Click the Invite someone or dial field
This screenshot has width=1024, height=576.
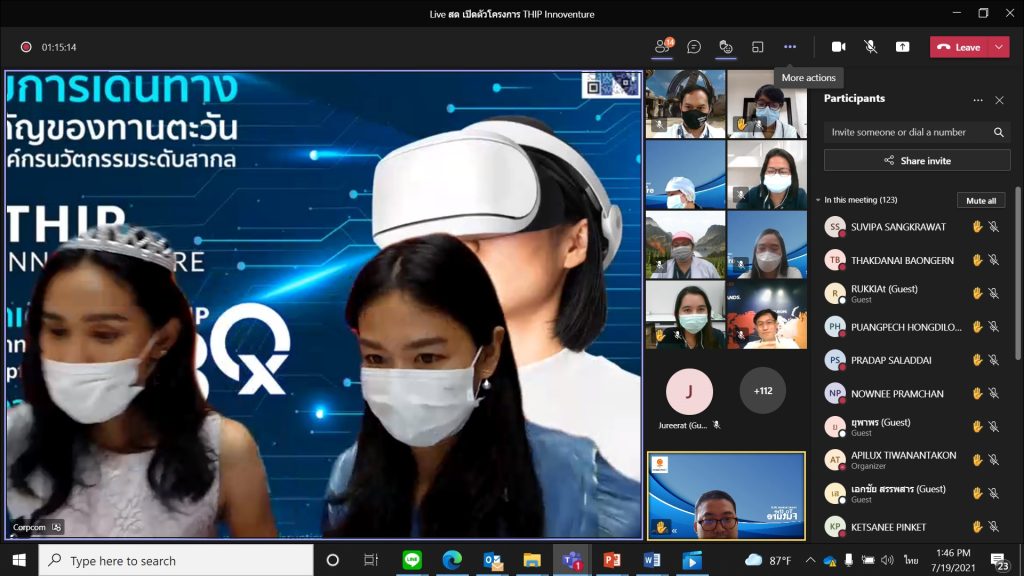click(905, 132)
